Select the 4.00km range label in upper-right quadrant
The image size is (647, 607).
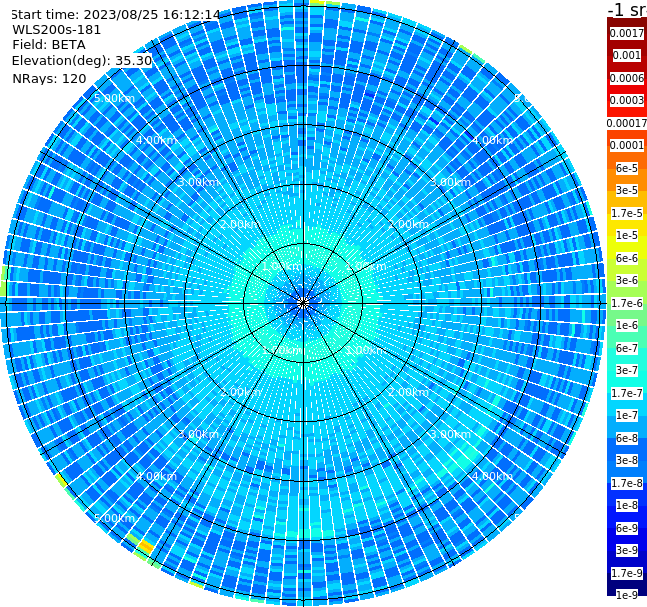click(492, 140)
